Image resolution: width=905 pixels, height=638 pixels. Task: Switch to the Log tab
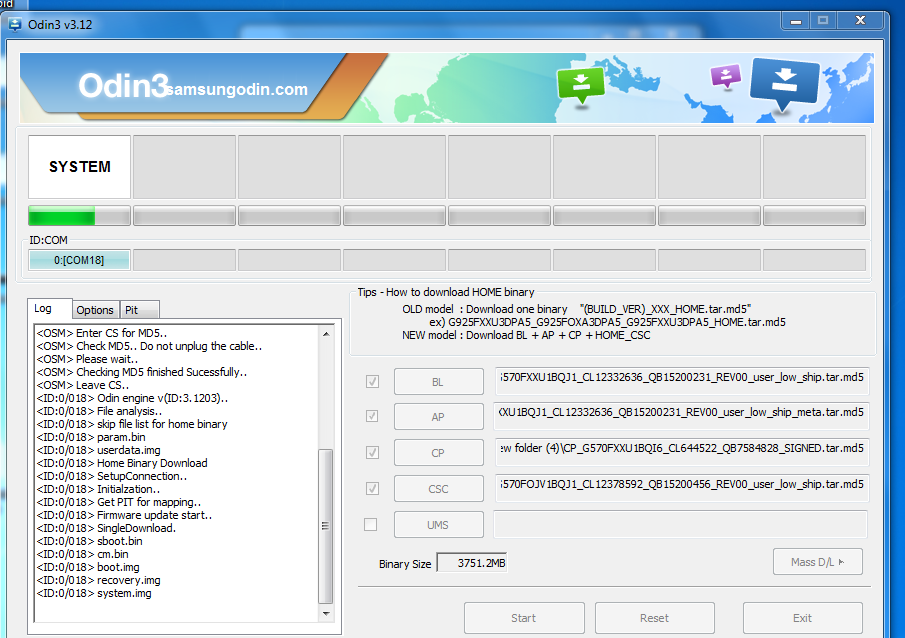coord(50,309)
